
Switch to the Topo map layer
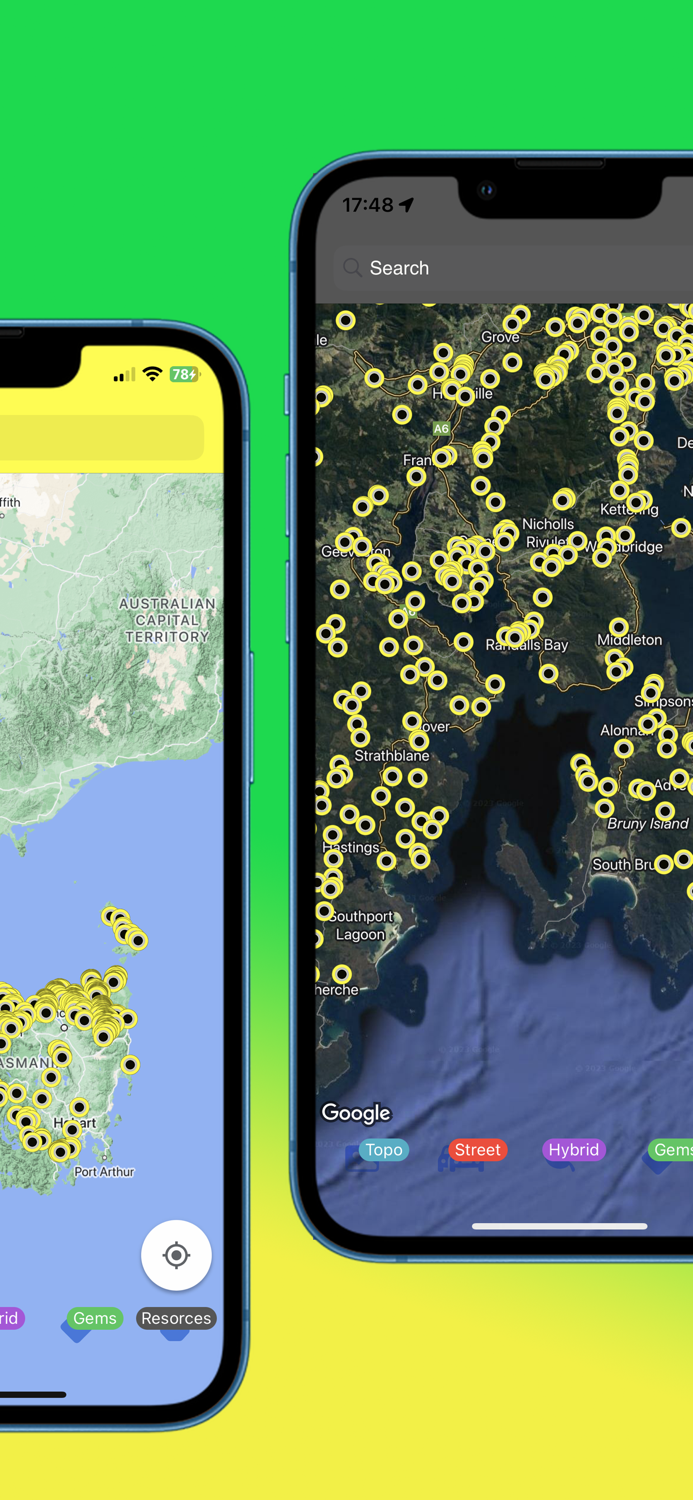(384, 1150)
